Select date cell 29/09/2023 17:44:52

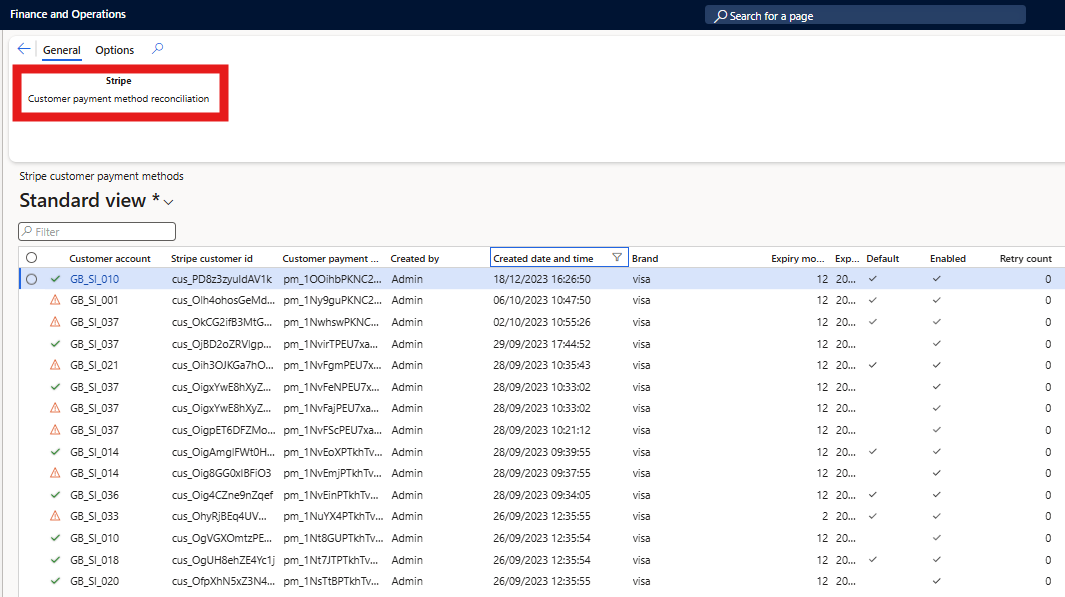coord(542,344)
